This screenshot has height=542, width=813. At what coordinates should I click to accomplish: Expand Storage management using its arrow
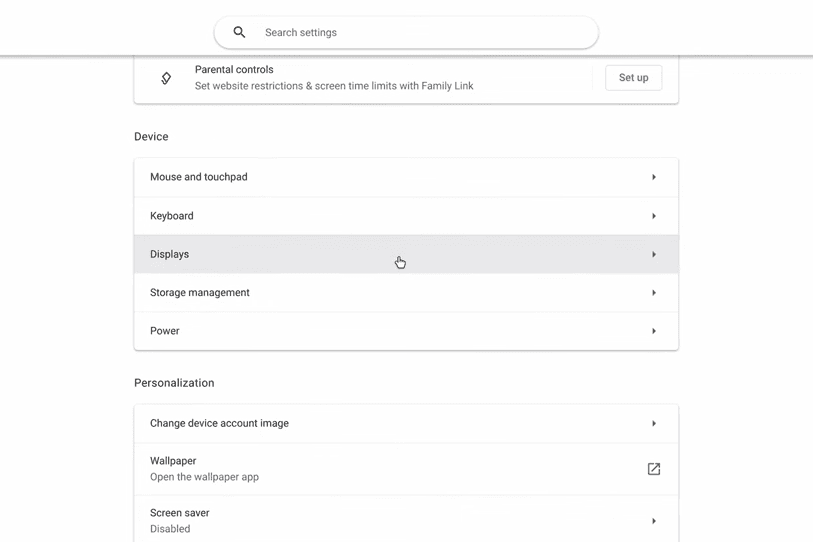tap(654, 293)
